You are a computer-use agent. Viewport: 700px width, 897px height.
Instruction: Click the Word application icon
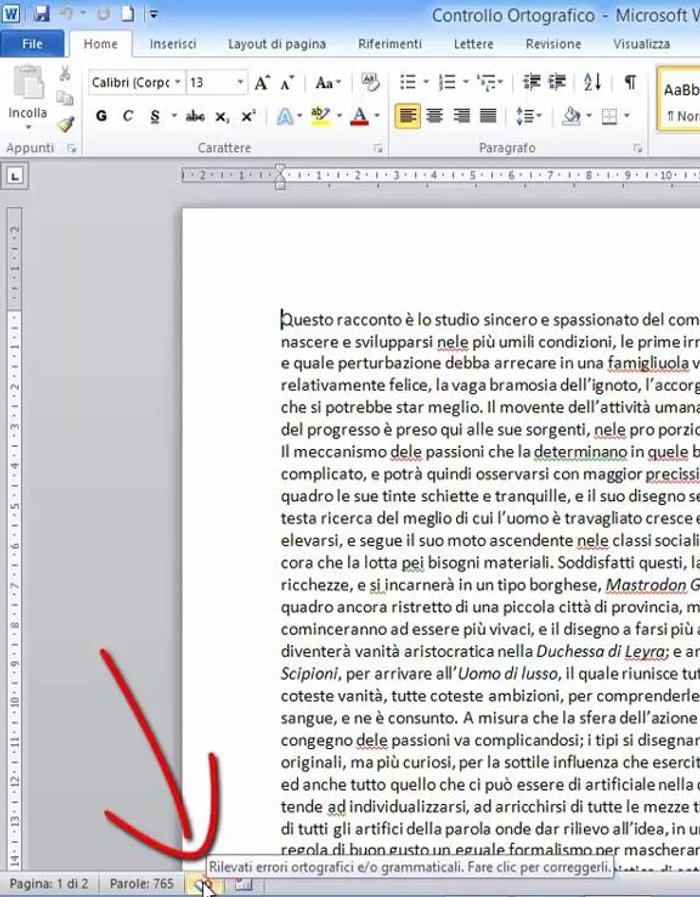[x=11, y=14]
